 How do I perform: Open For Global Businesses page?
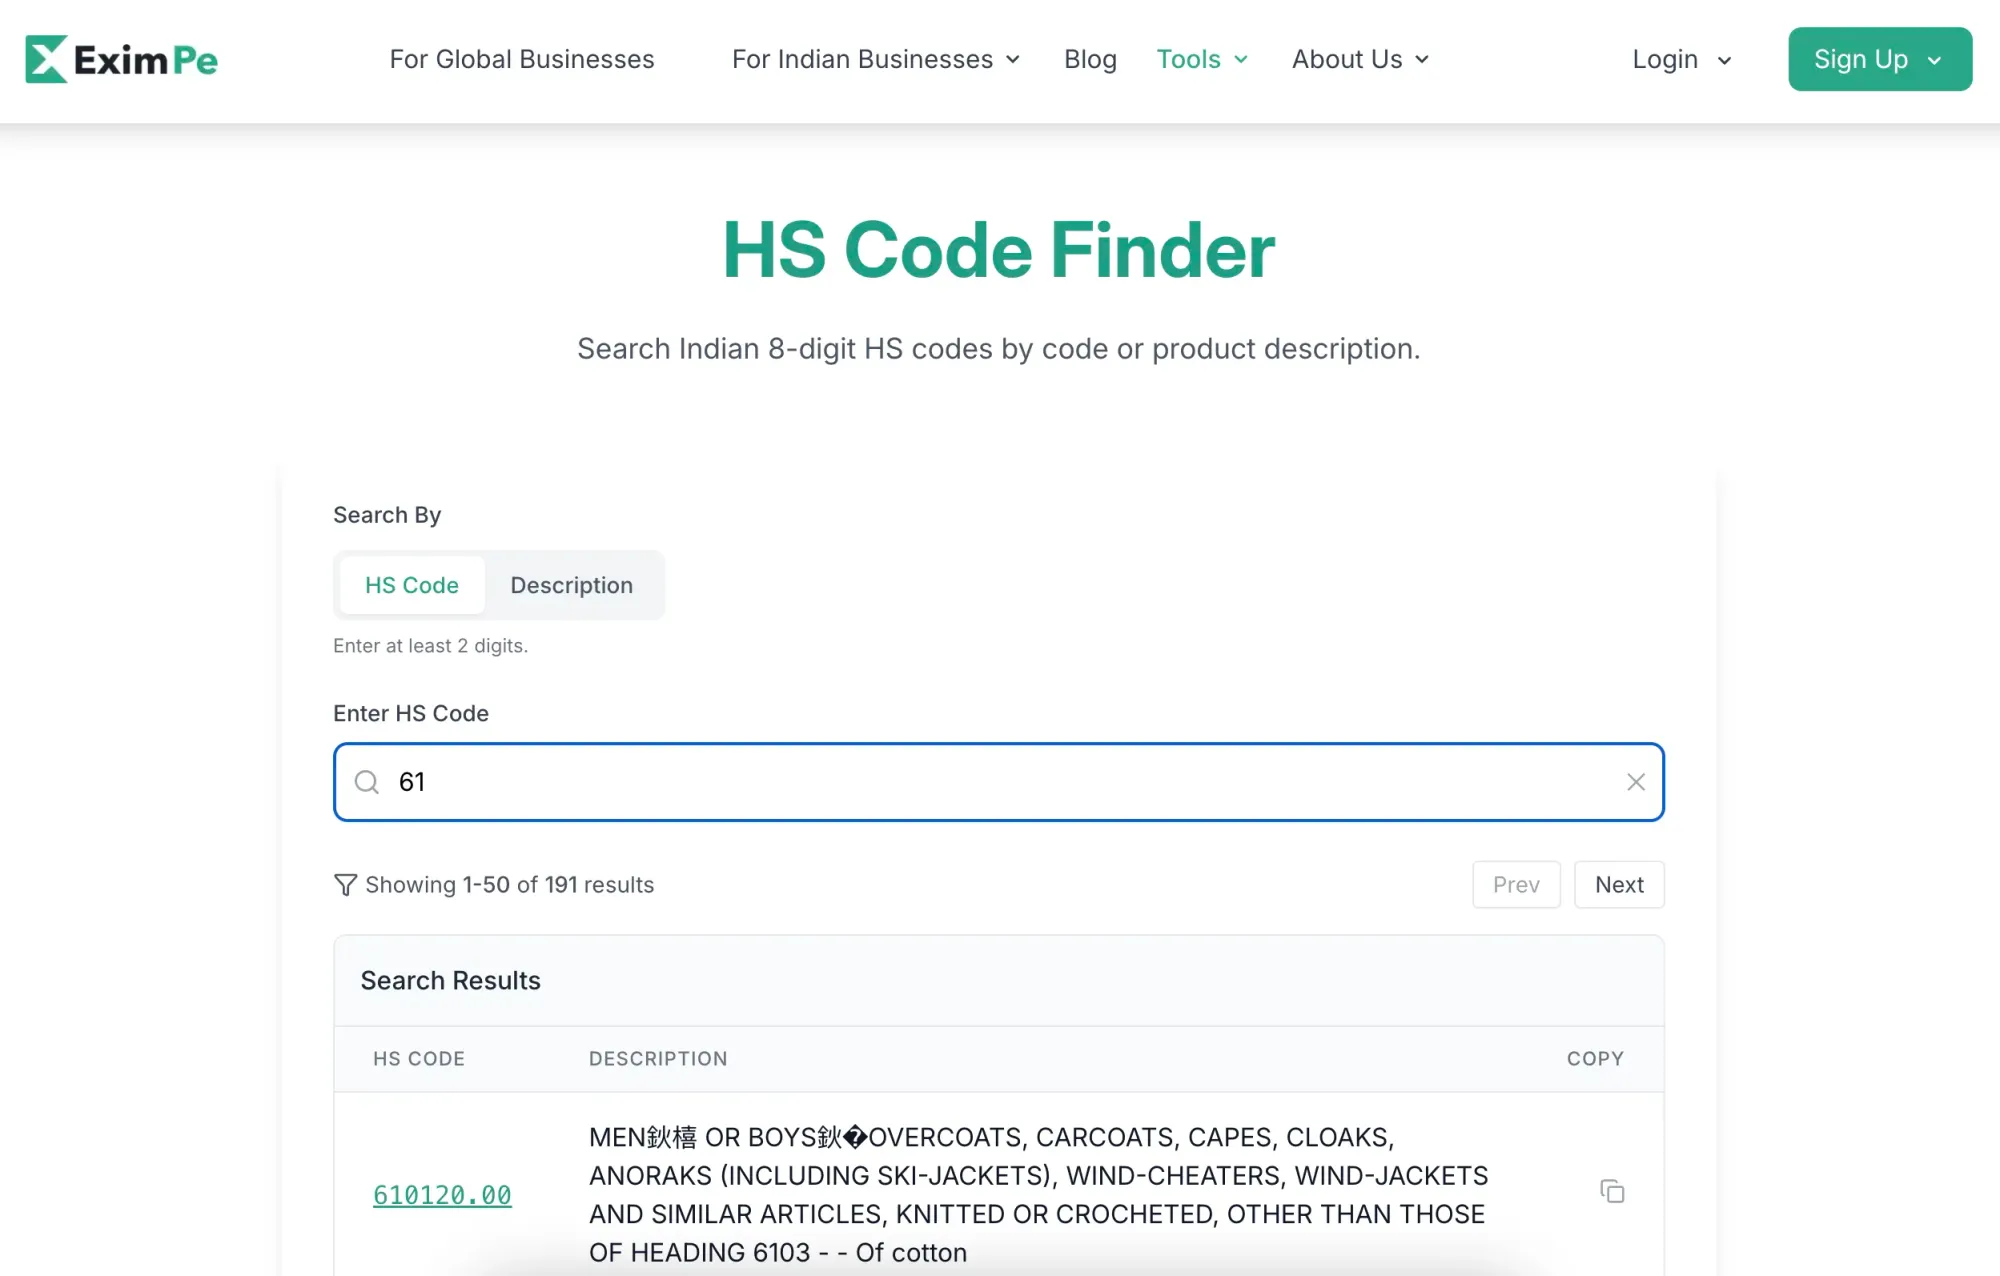tap(521, 60)
